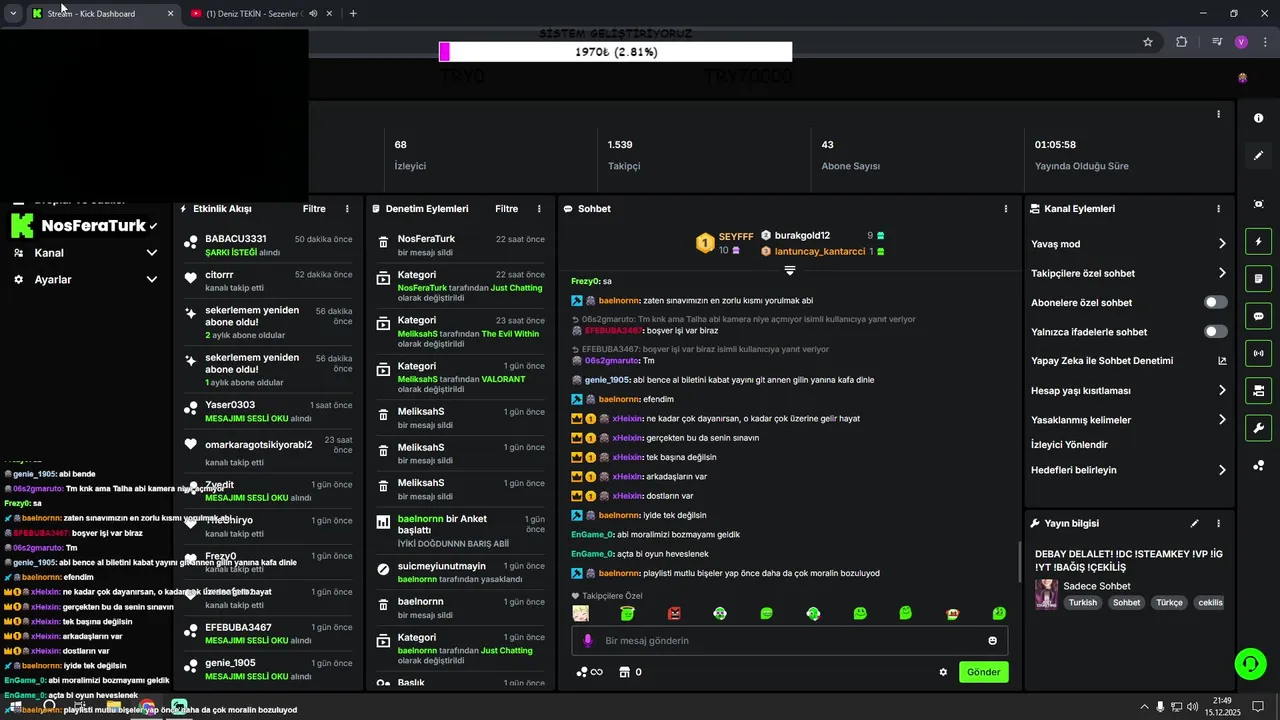Toggle the document notes panel icon in sidebar
The width and height of the screenshot is (1280, 720).
coord(1258,279)
